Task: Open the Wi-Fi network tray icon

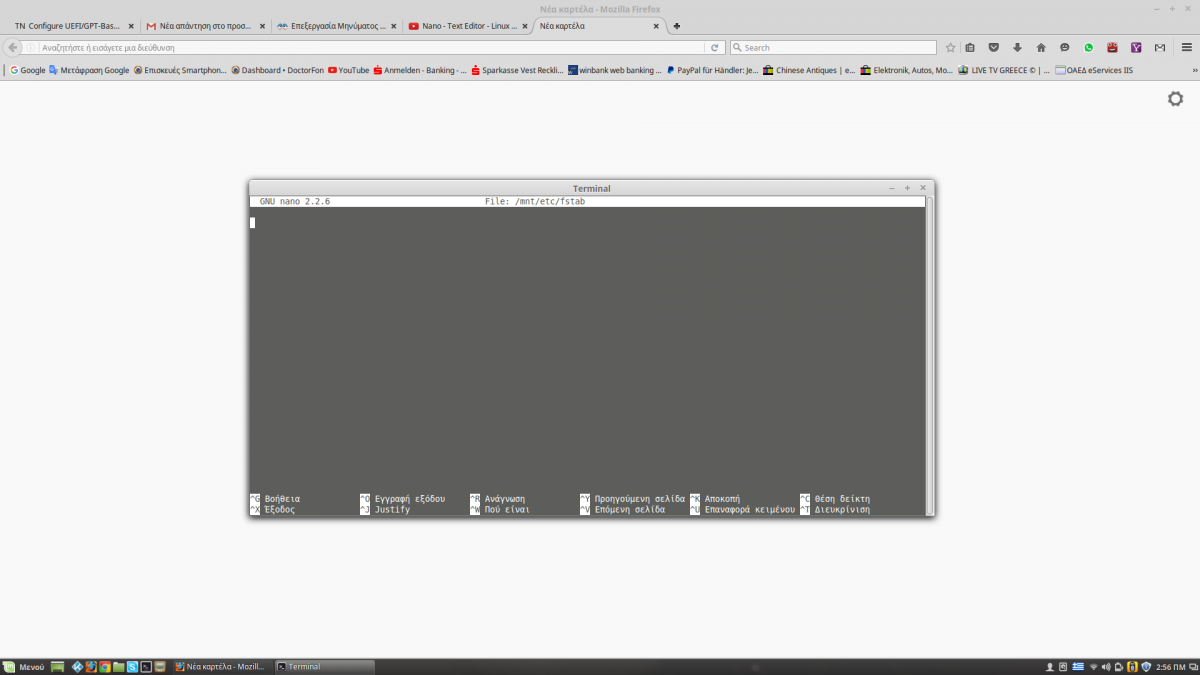Action: tap(1093, 666)
